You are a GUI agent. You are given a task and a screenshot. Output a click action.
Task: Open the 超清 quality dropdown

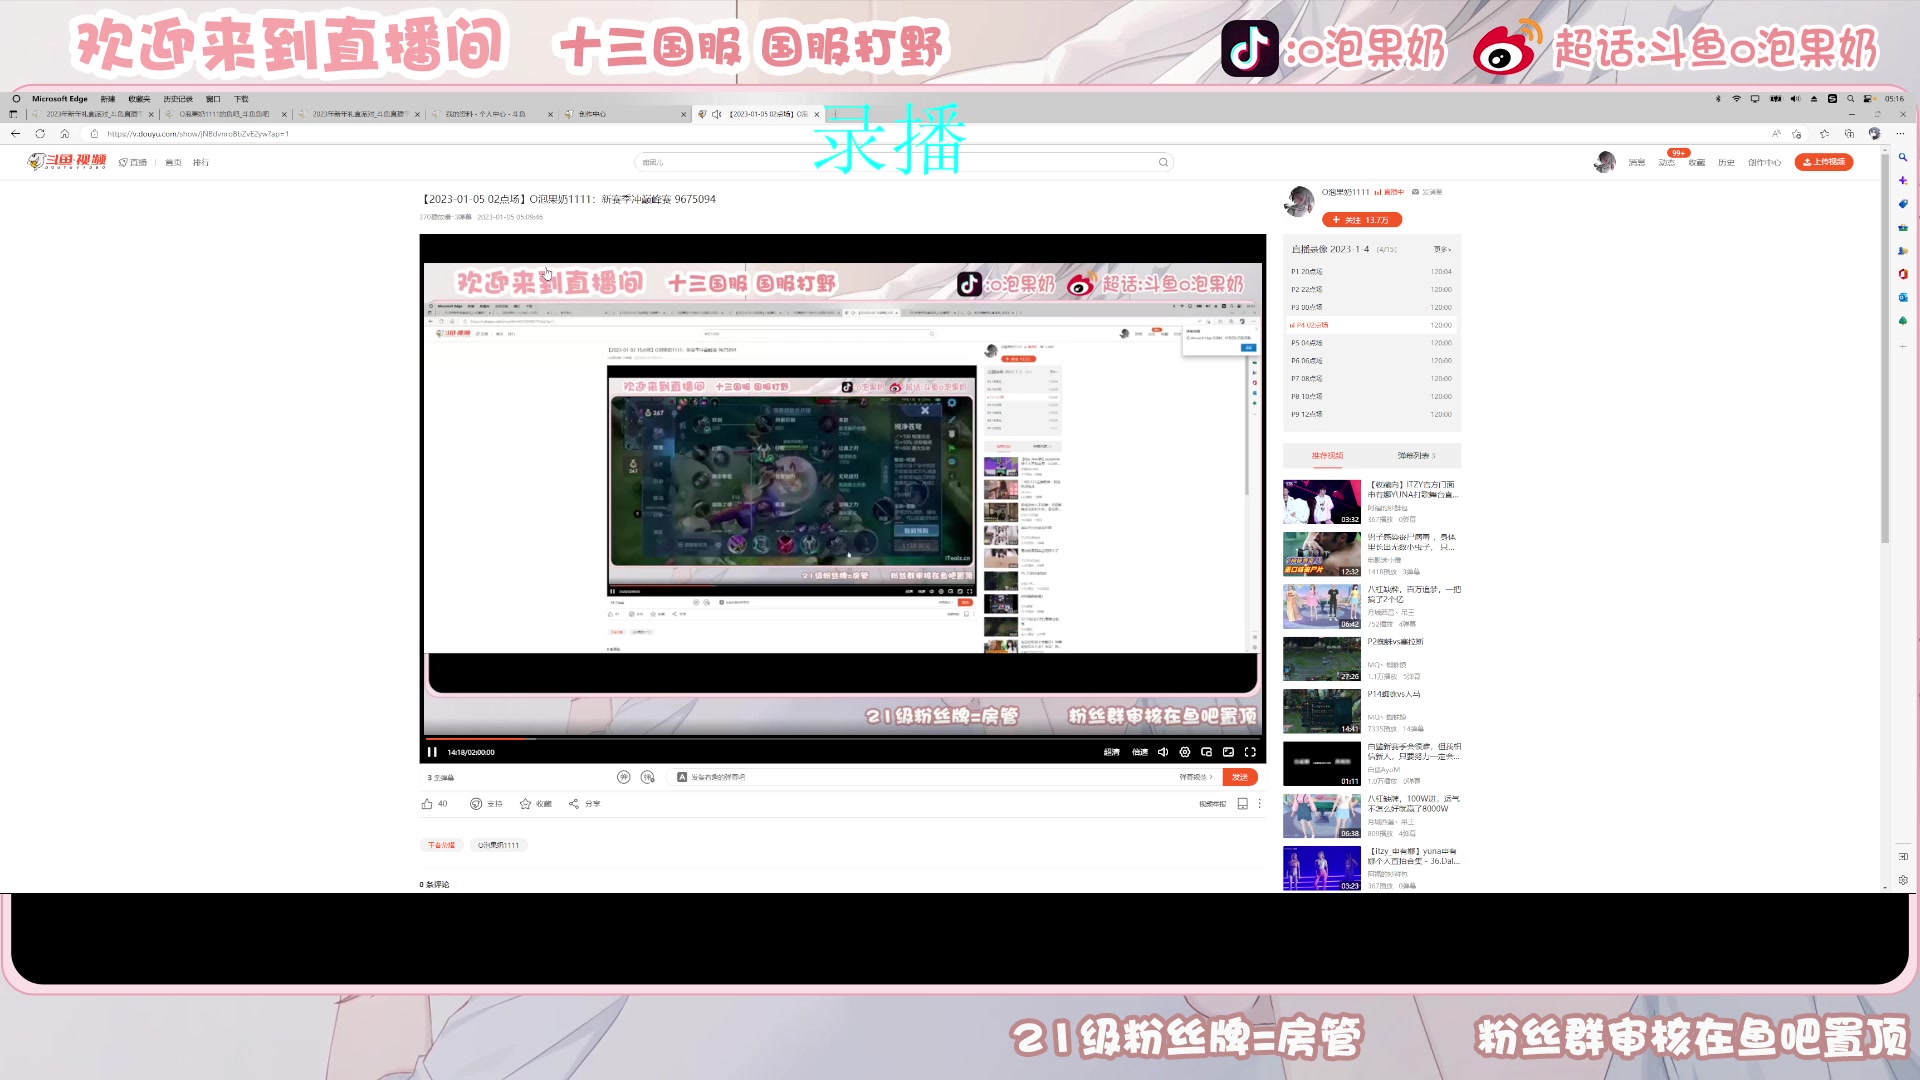pyautogui.click(x=1112, y=752)
